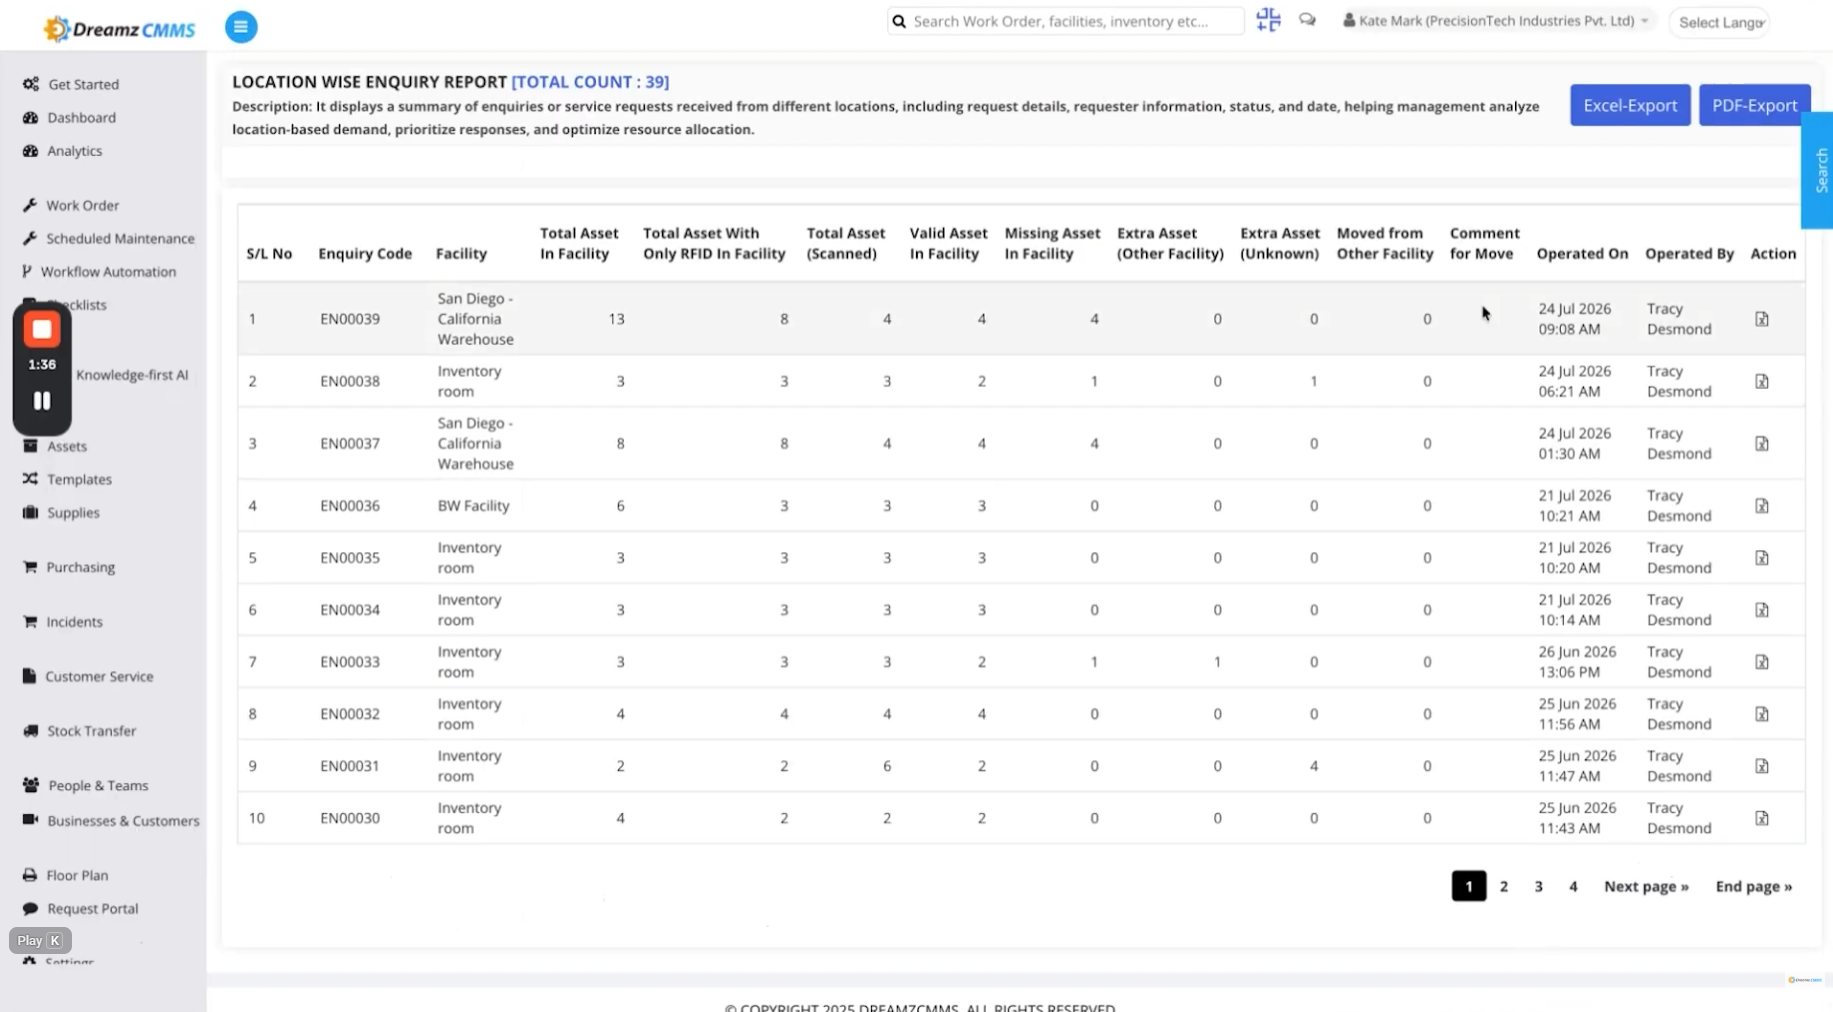
Task: Open action document icon for EN00035
Action: [x=1761, y=558]
